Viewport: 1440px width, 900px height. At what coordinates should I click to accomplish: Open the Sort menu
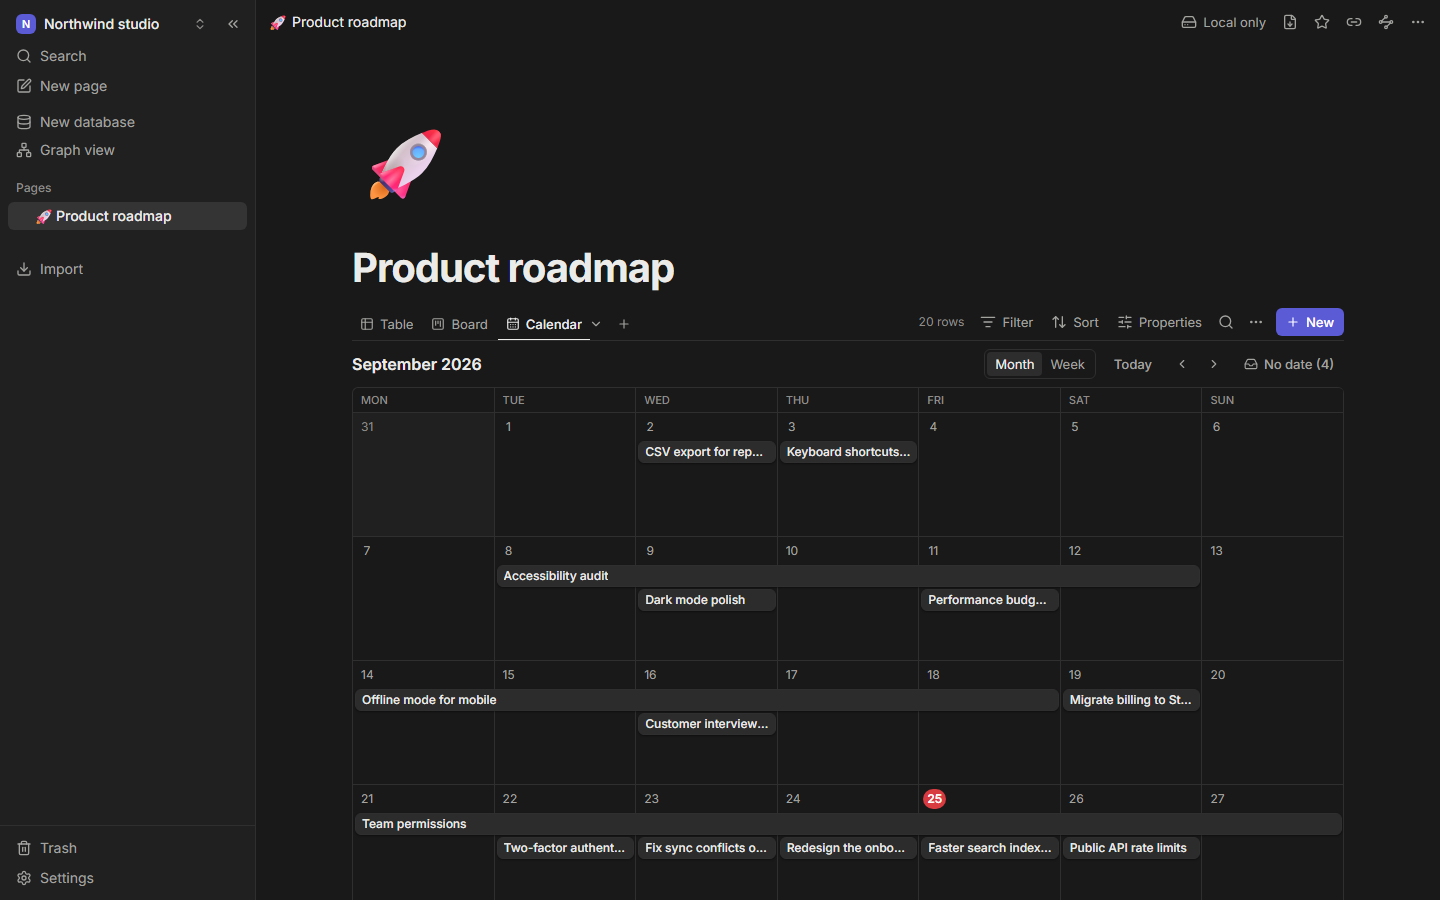(1075, 322)
